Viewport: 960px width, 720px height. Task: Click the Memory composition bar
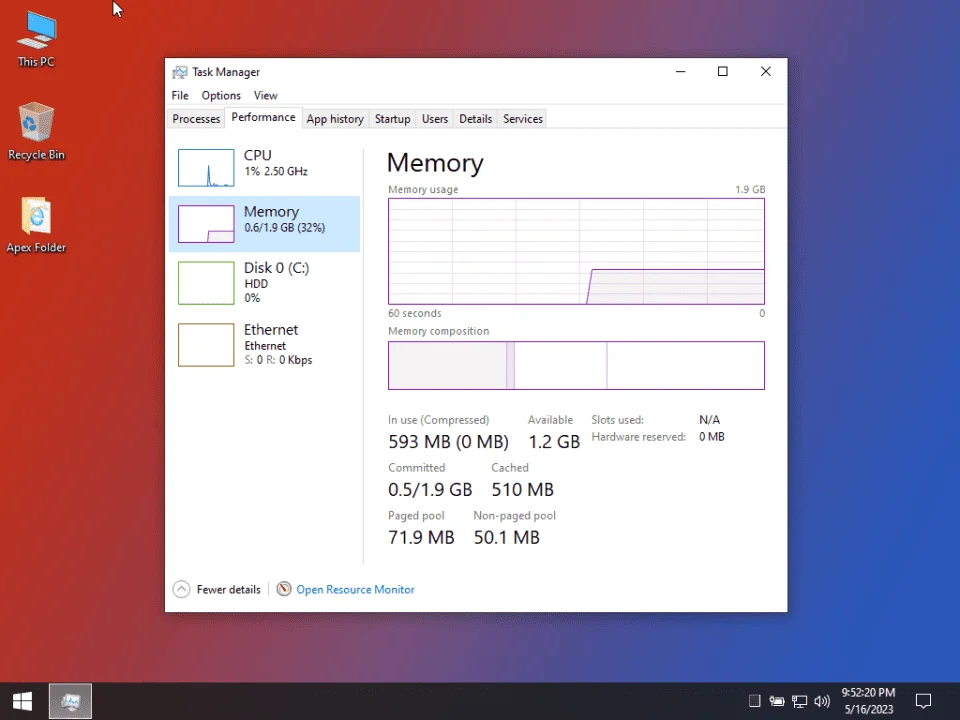tap(576, 366)
